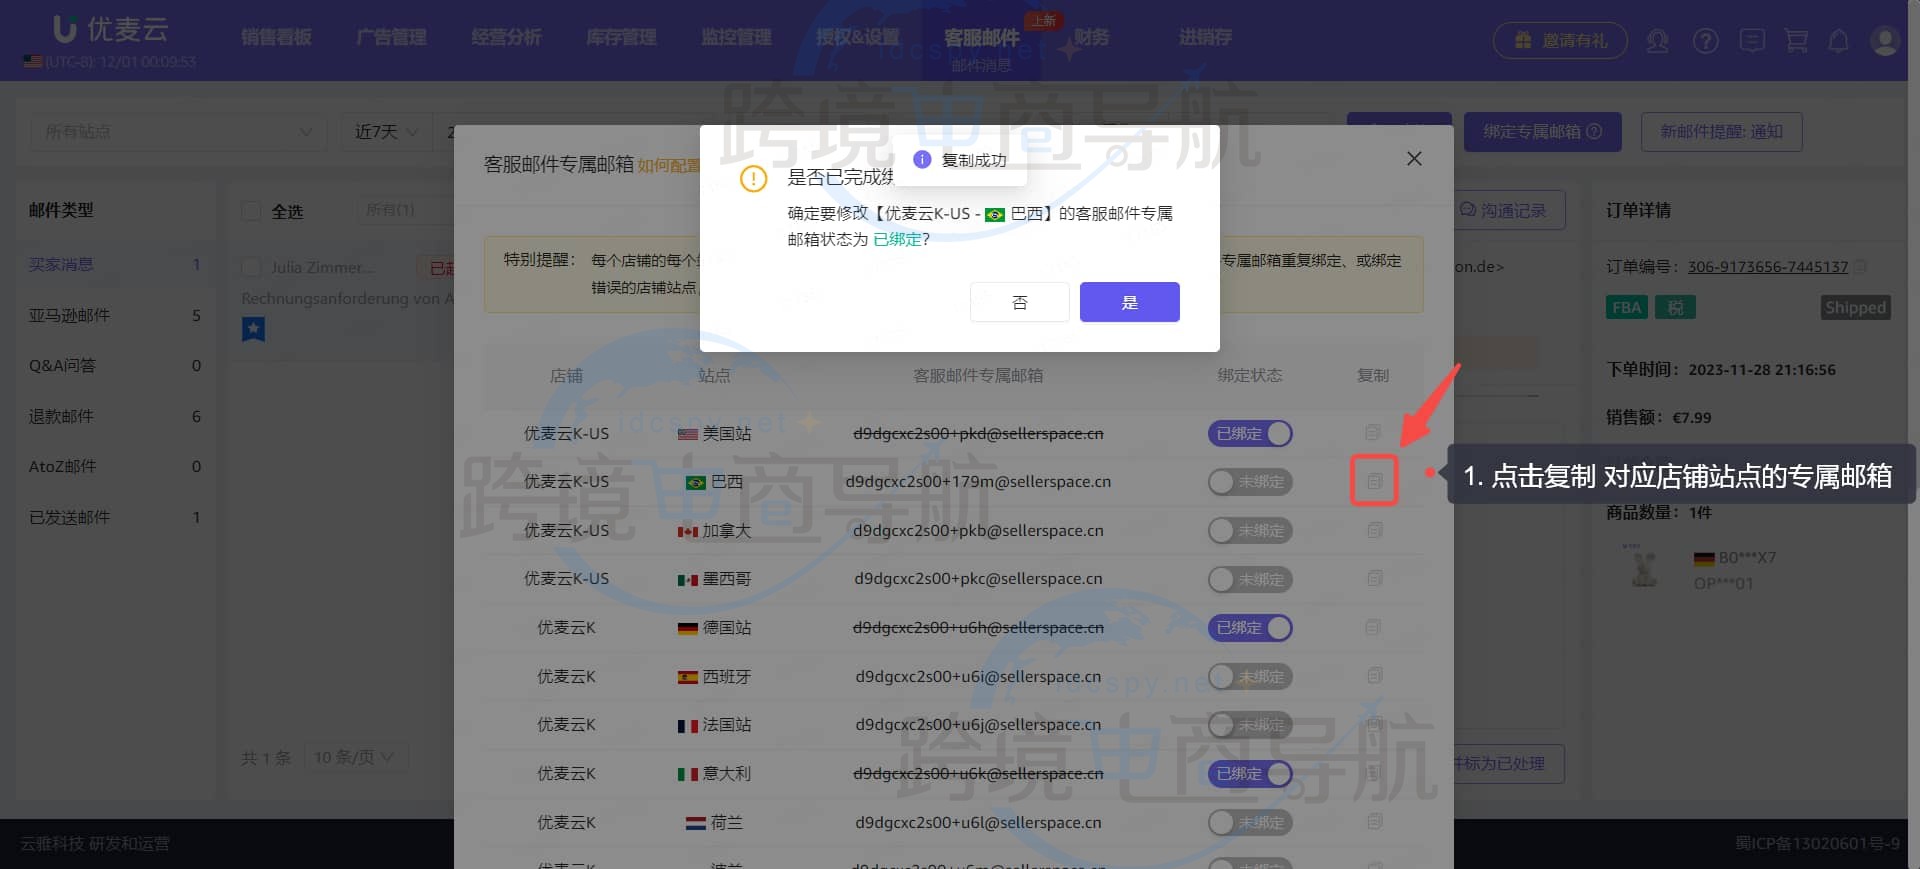Screen dimensions: 1920x869
Task: Confirm binding with the 是 button
Action: pyautogui.click(x=1129, y=302)
